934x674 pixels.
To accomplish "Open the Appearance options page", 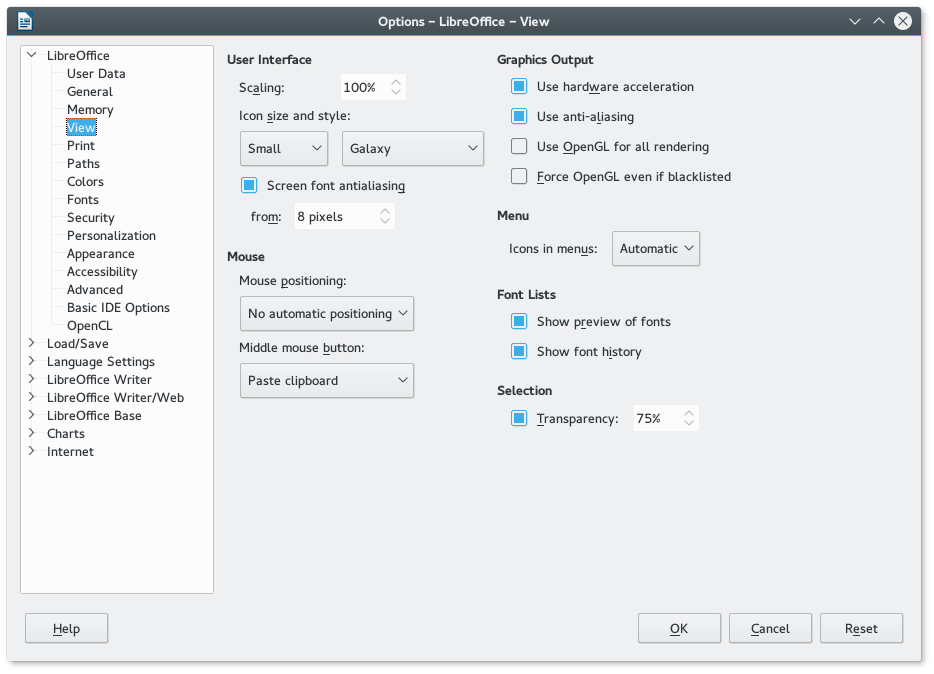I will click(x=101, y=254).
